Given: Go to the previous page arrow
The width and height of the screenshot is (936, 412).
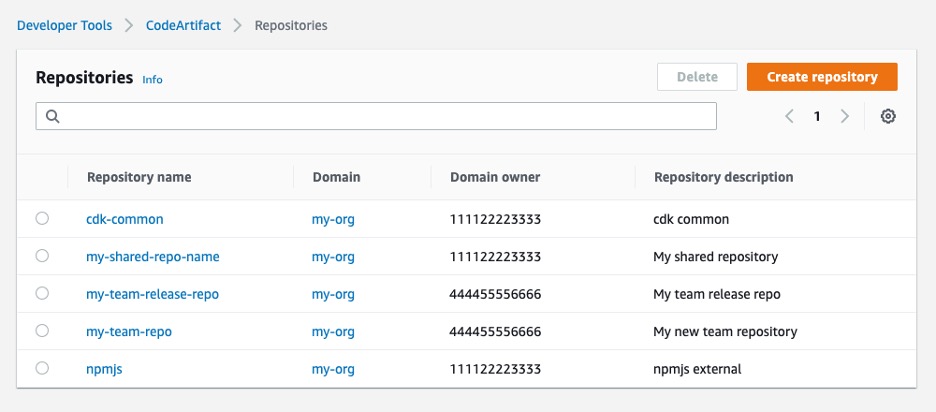Looking at the screenshot, I should click(x=789, y=116).
